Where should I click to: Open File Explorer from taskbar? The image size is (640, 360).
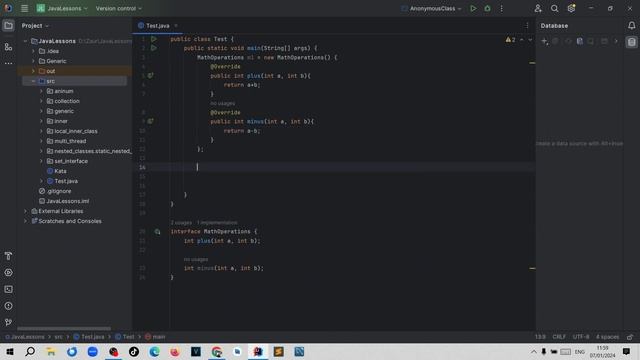pyautogui.click(x=51, y=352)
